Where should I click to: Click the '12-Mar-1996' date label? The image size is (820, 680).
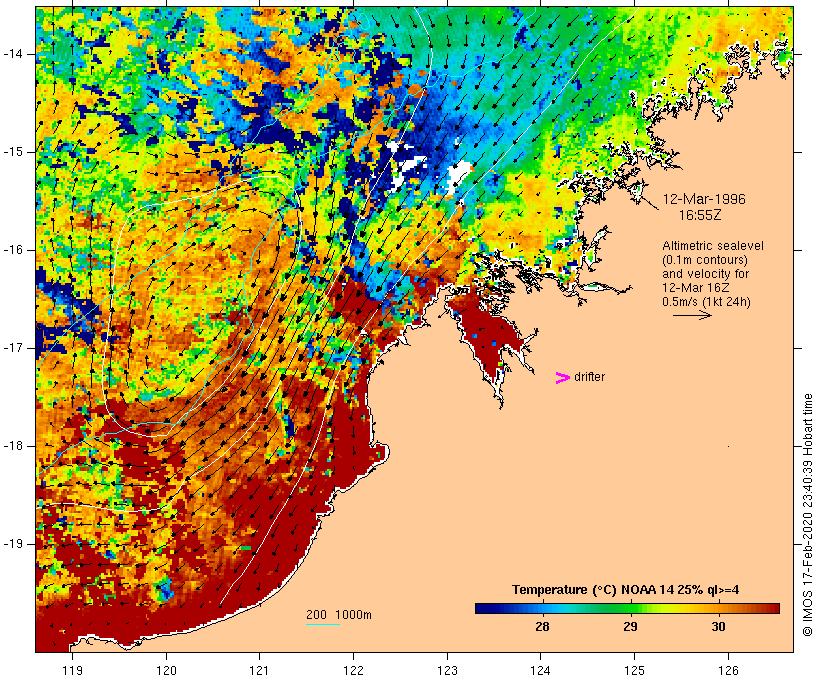click(704, 199)
